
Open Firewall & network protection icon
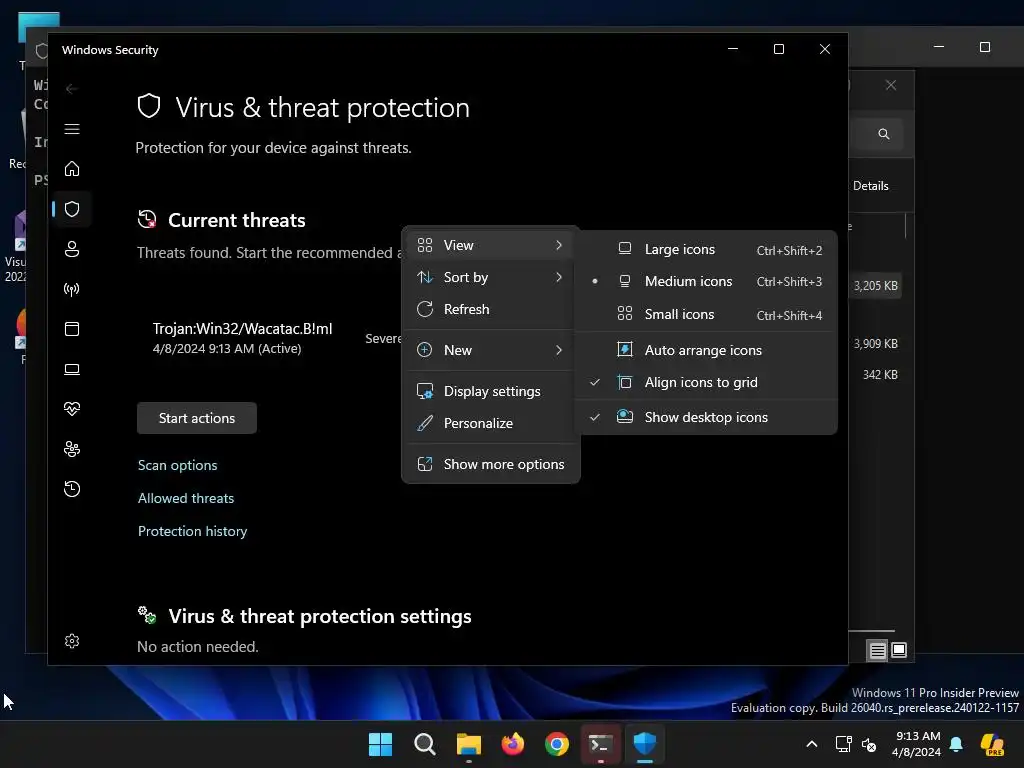(72, 289)
